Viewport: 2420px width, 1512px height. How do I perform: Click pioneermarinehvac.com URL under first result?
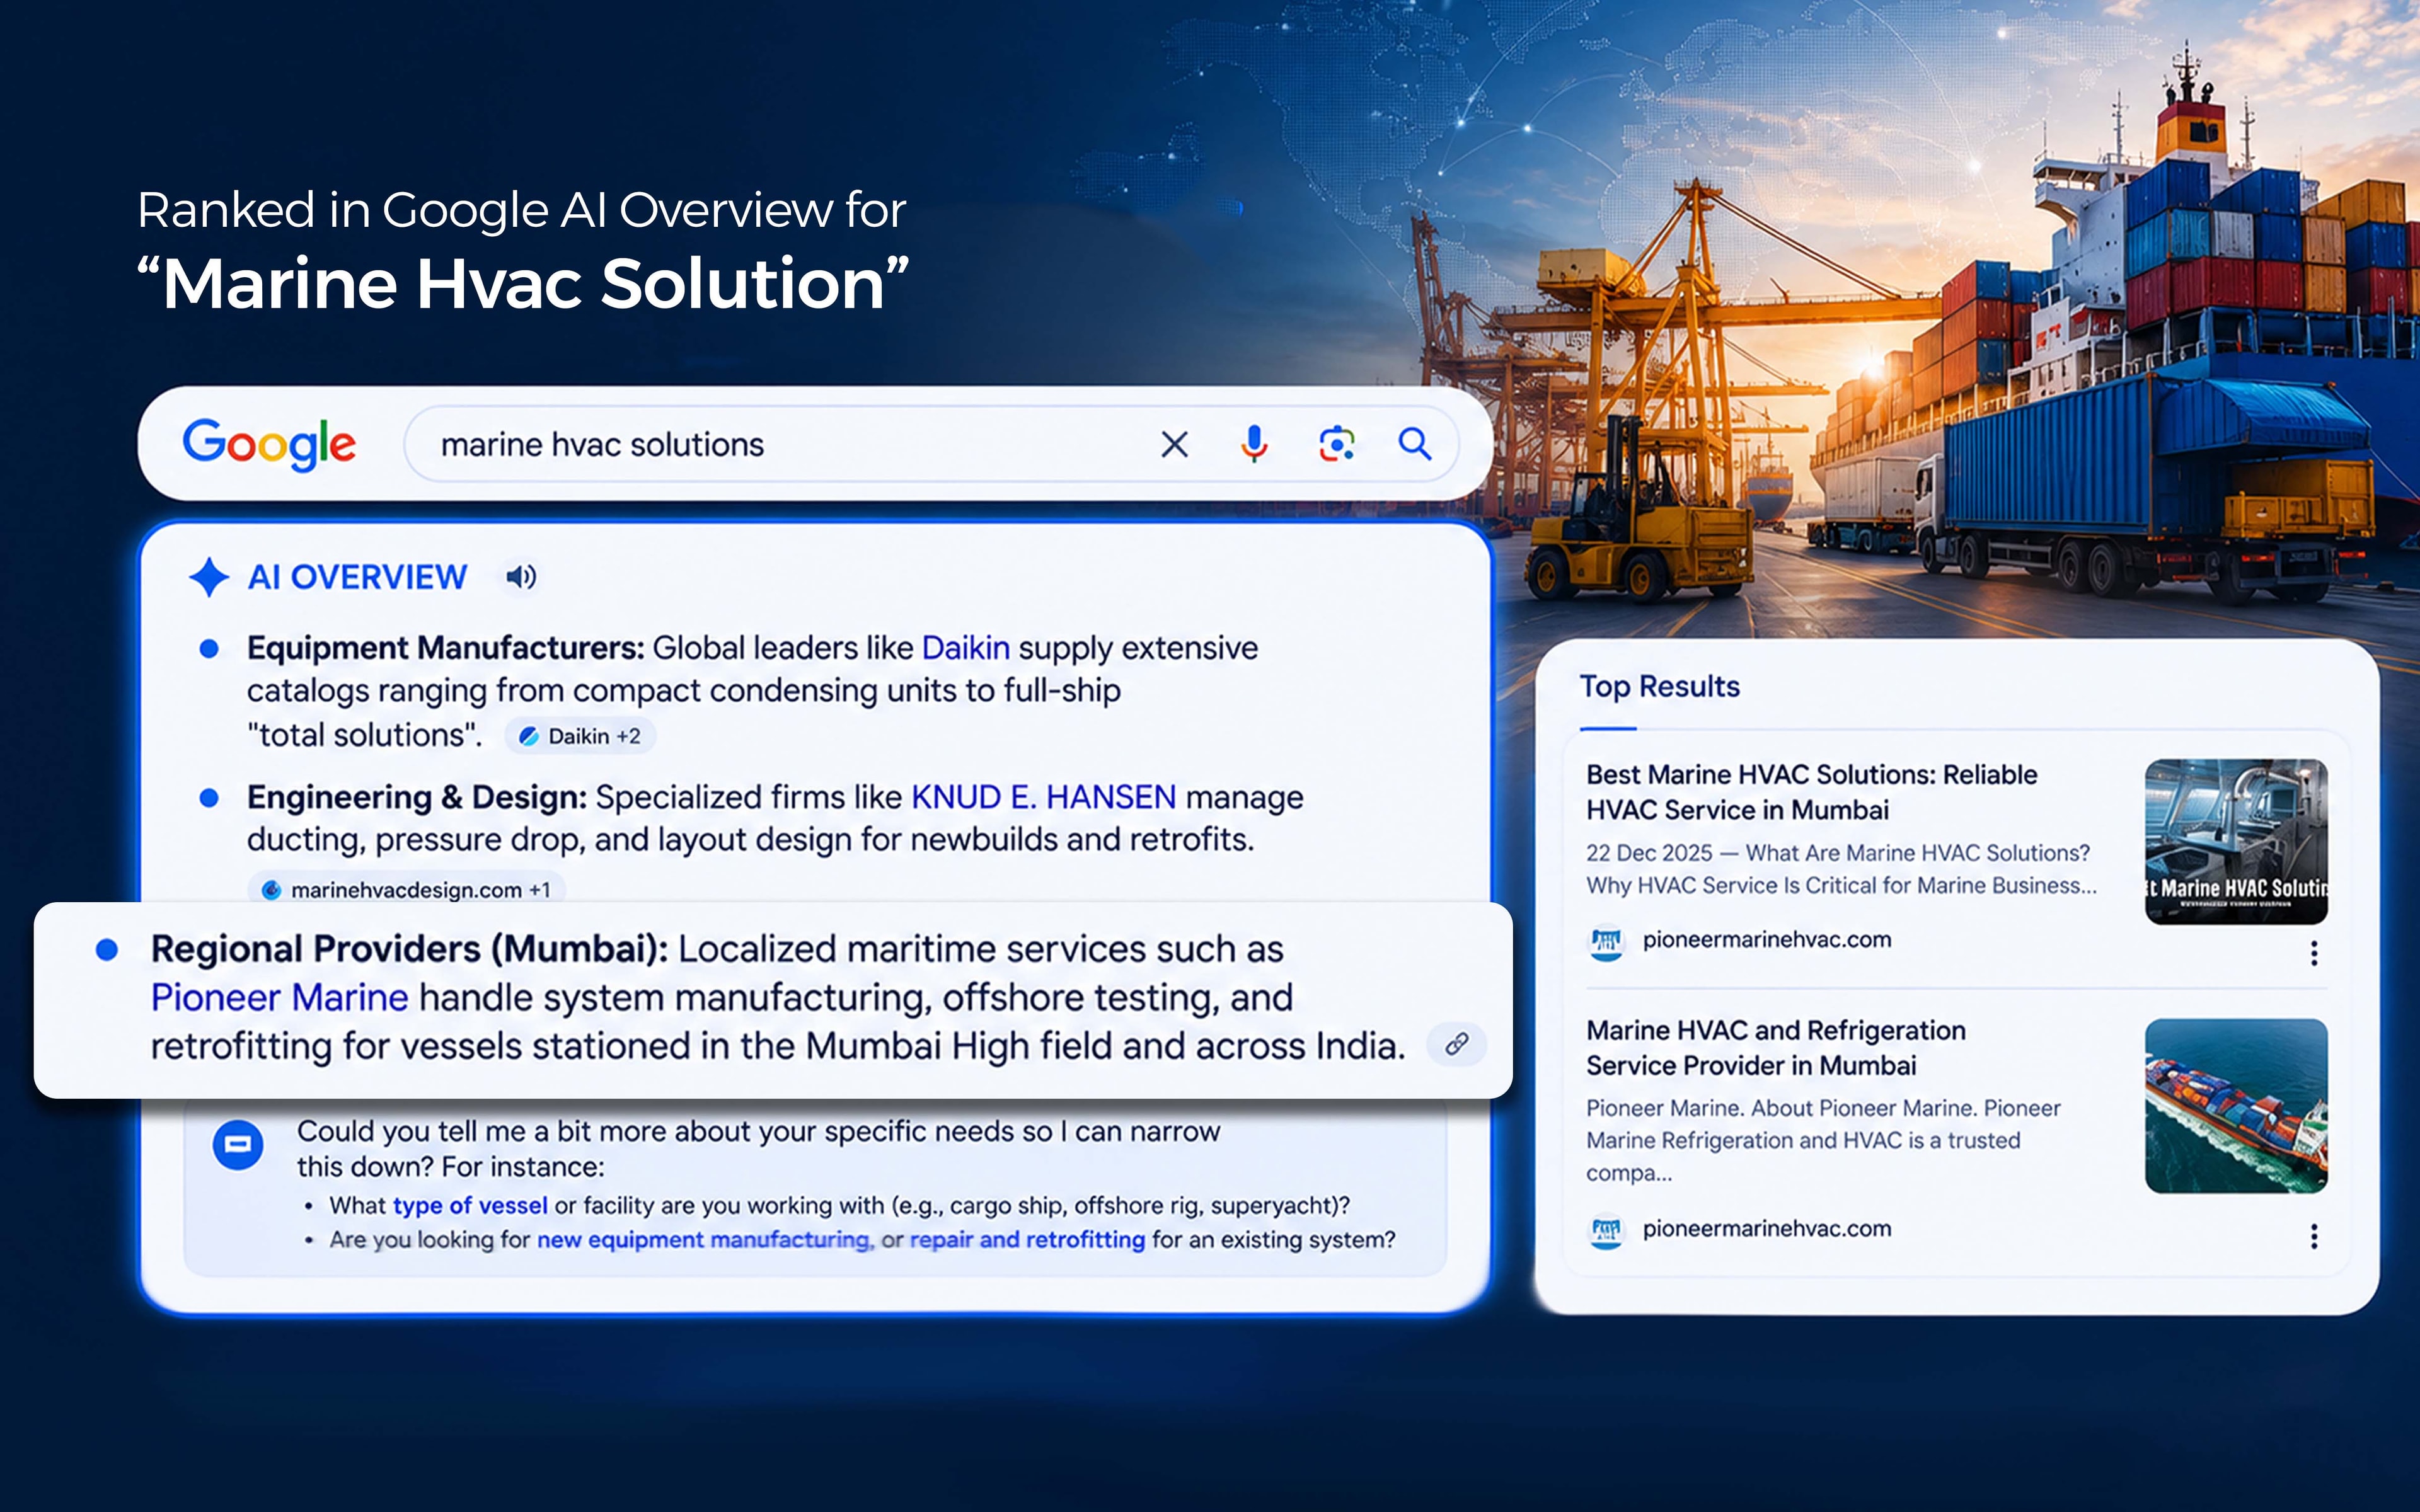click(x=1767, y=940)
